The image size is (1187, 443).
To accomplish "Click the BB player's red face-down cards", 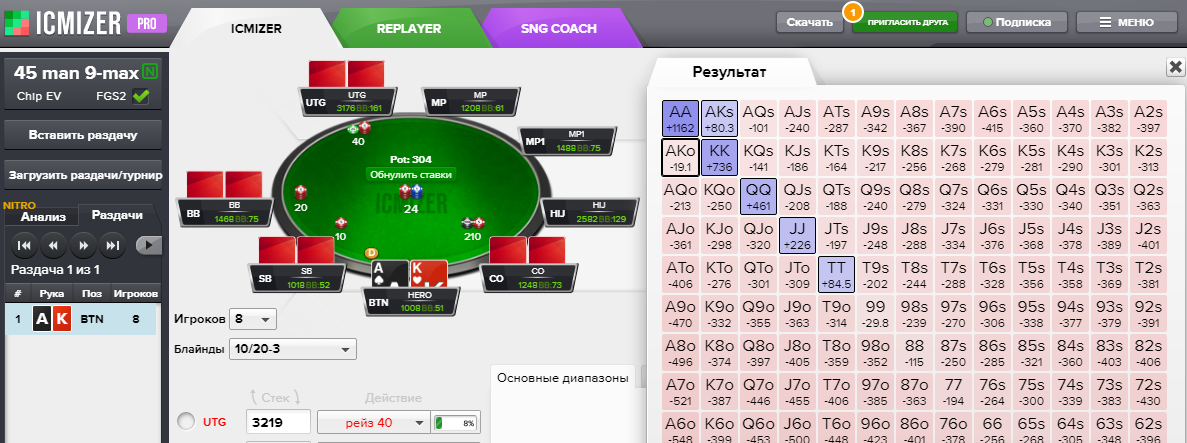I will [x=225, y=185].
